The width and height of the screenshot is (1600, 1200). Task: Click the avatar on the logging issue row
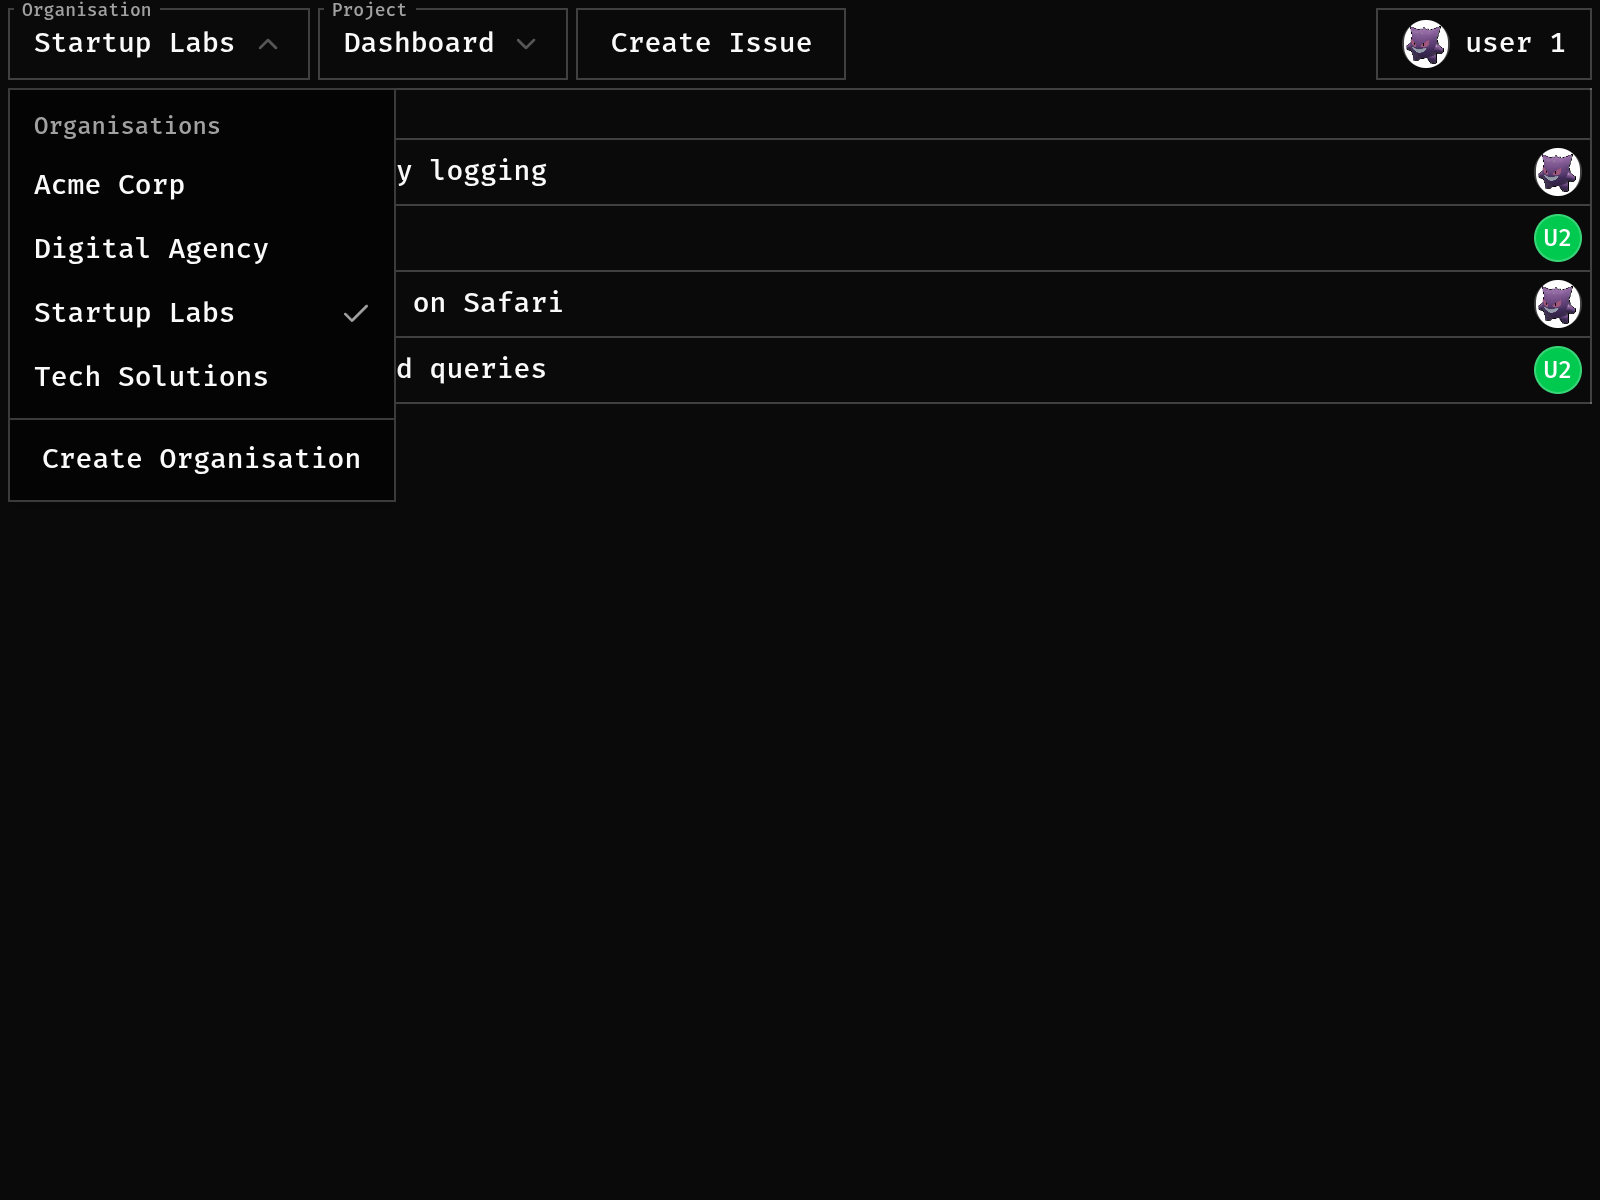(1557, 172)
